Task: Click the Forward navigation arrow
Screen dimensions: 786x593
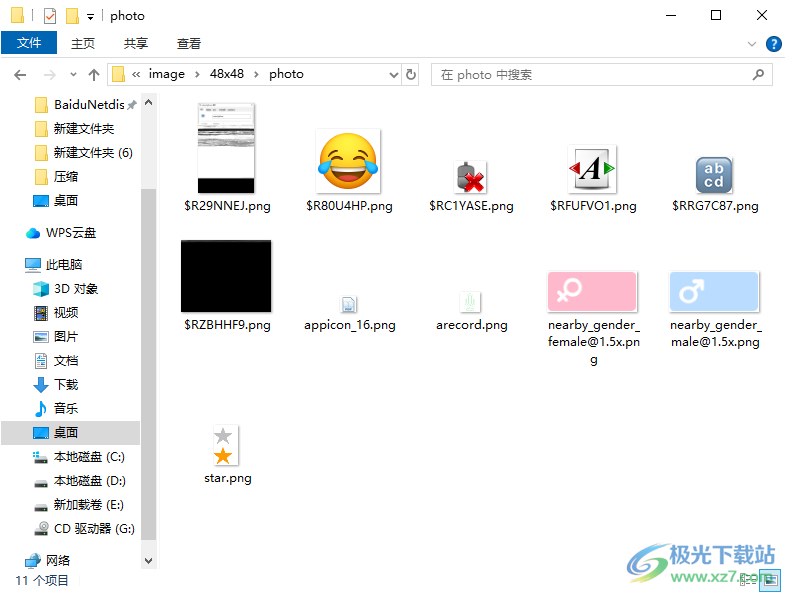Action: pos(50,75)
